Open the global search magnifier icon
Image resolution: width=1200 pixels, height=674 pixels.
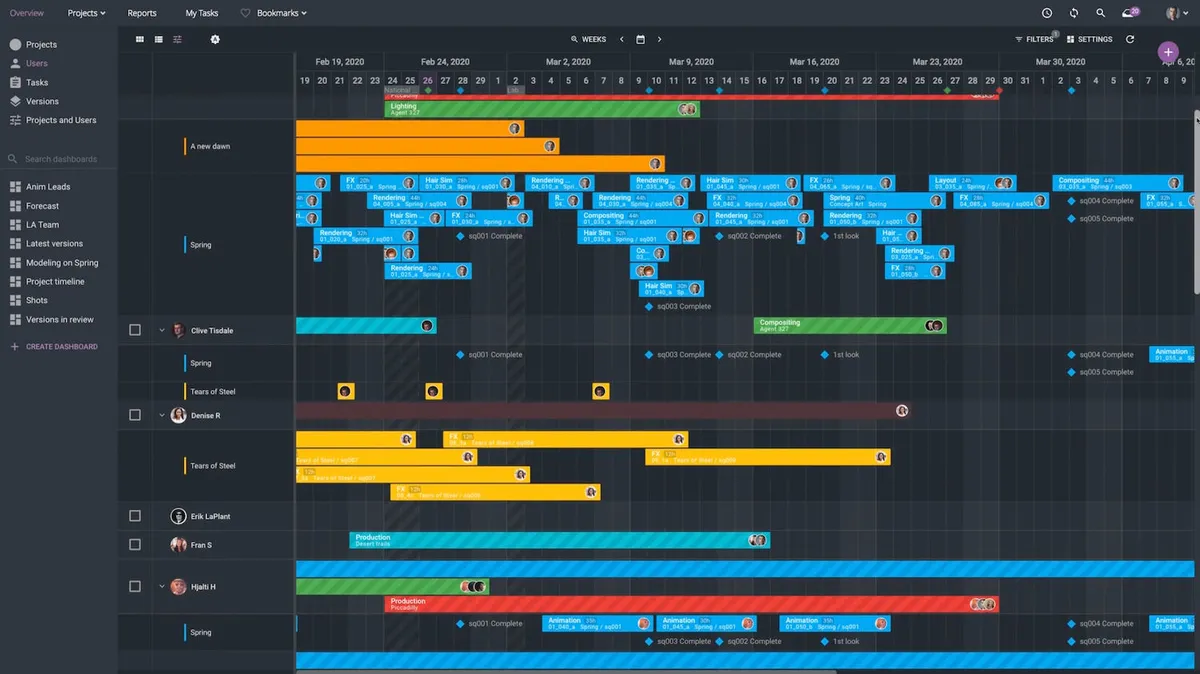[1100, 12]
